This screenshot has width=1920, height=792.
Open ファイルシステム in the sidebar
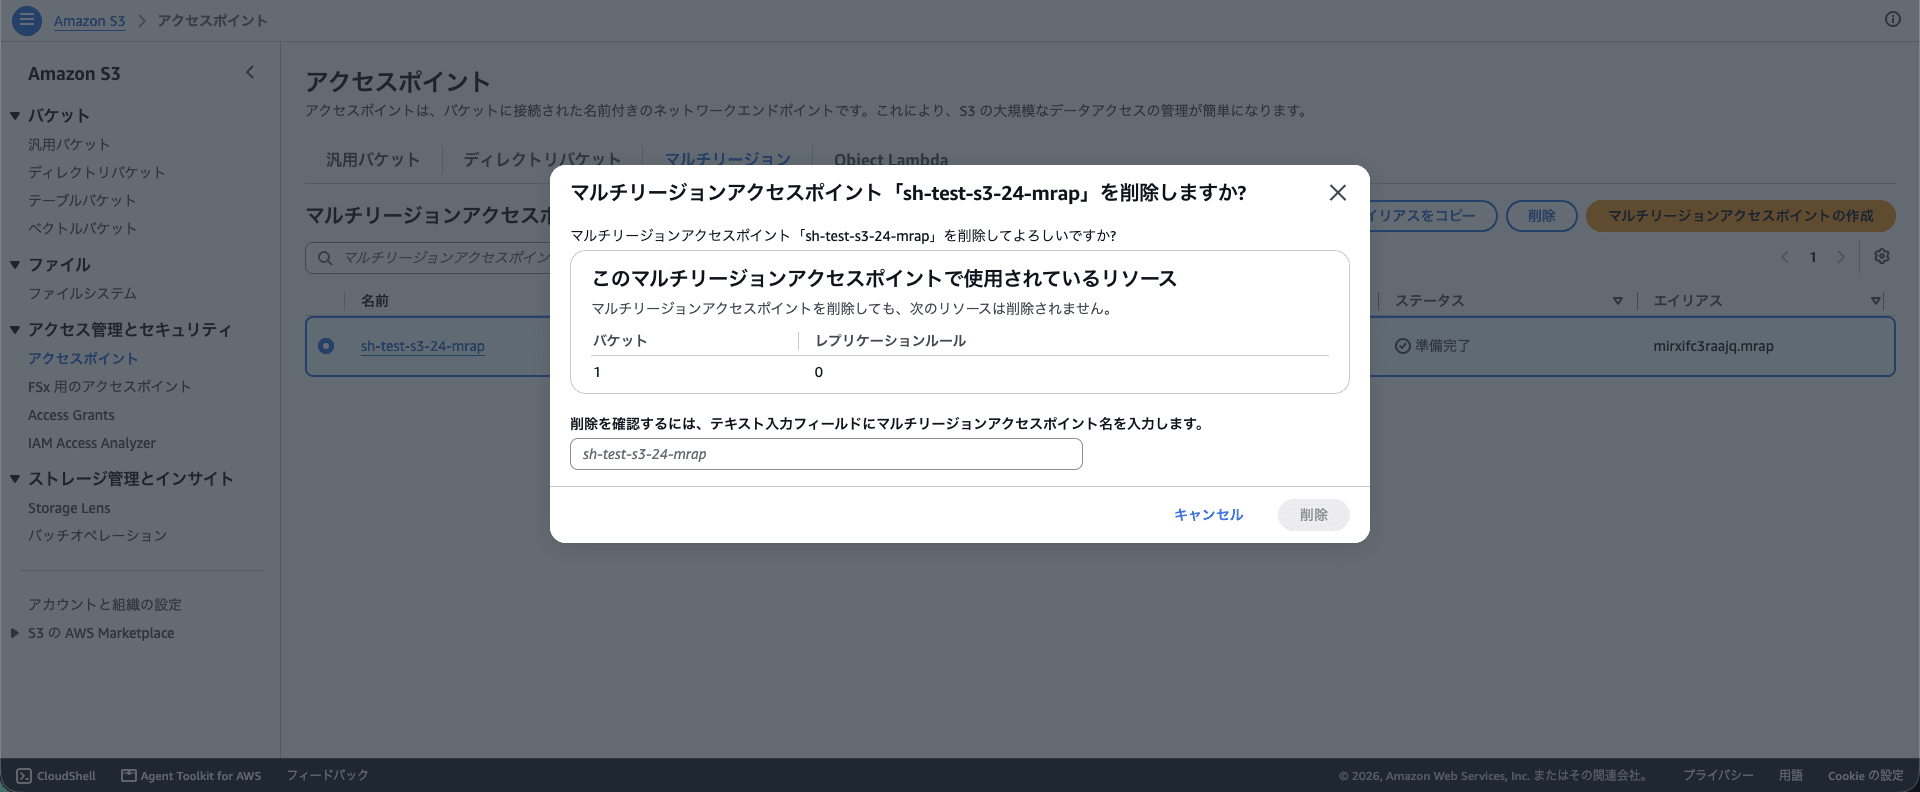coord(82,294)
